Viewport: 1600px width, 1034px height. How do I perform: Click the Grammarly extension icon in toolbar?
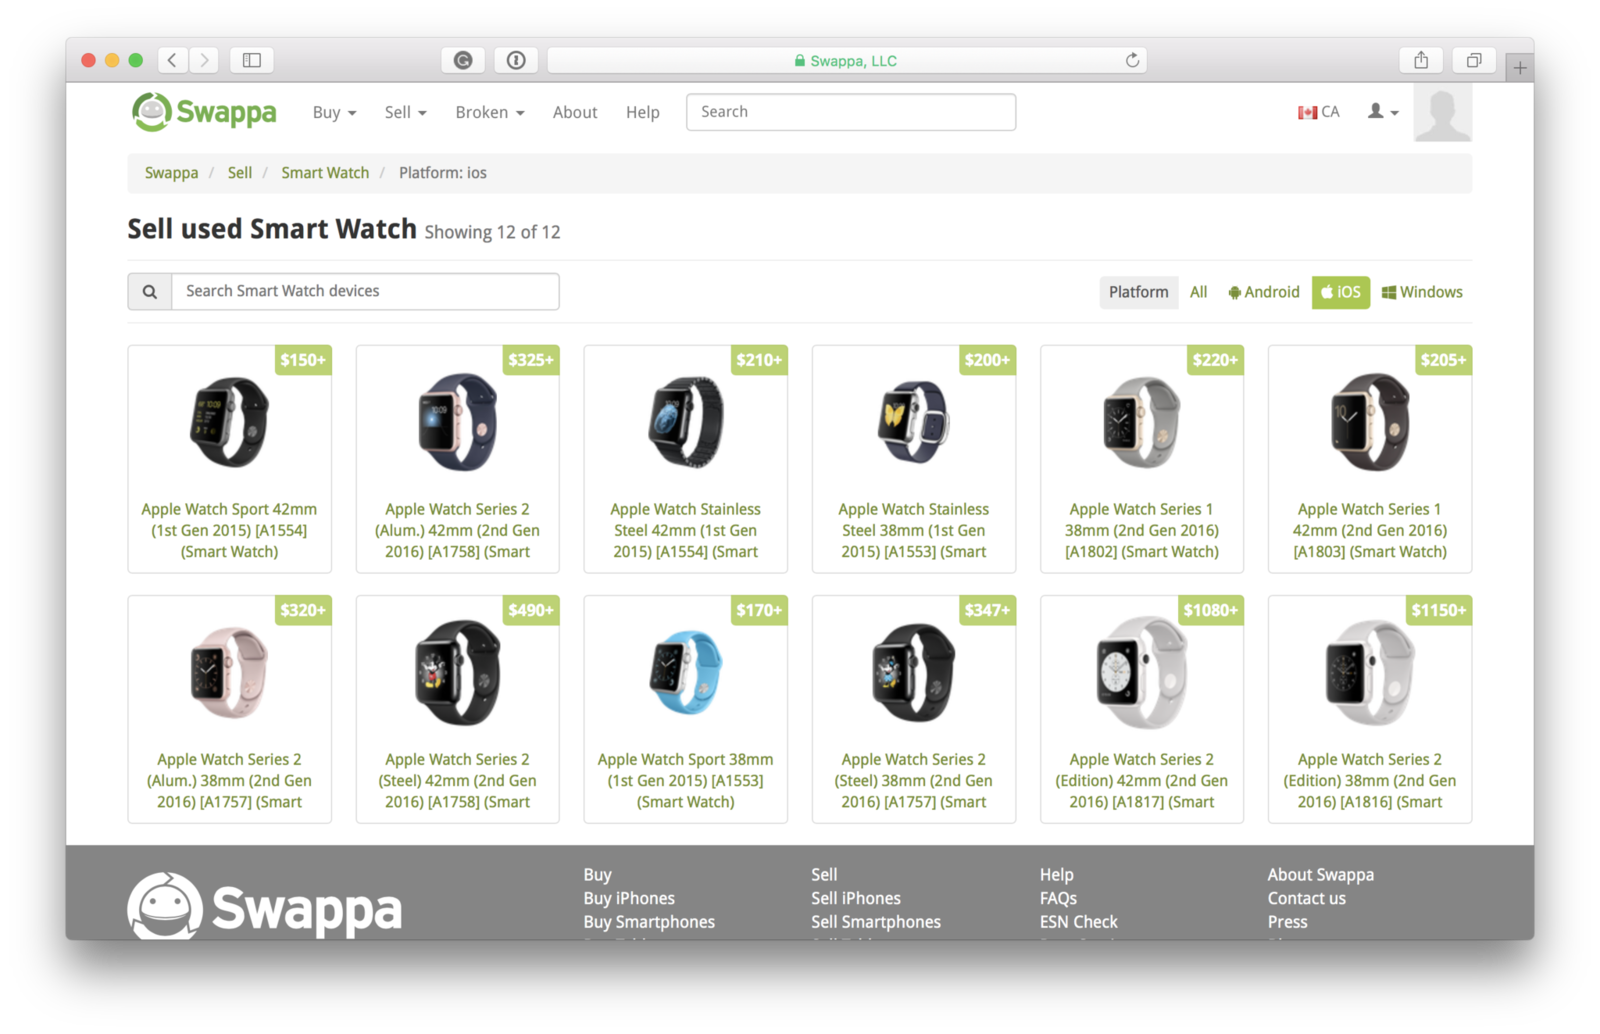click(x=463, y=60)
